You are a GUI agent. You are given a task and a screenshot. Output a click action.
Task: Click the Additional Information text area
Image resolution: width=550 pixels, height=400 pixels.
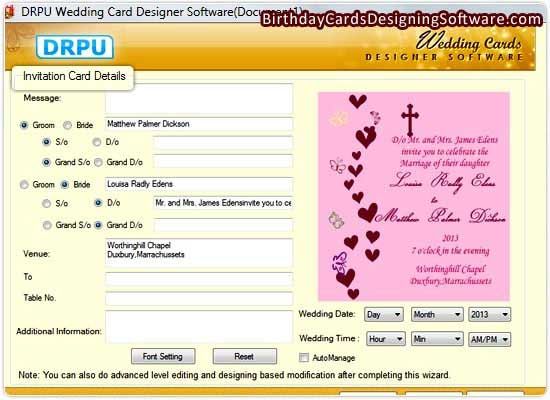coord(199,326)
